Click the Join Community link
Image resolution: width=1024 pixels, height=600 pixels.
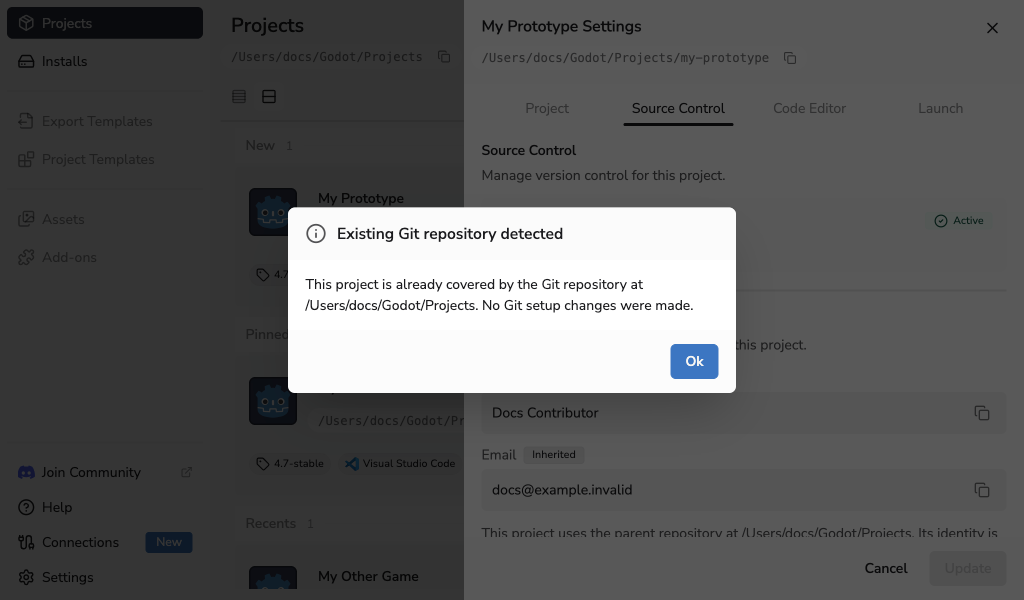pyautogui.click(x=105, y=472)
